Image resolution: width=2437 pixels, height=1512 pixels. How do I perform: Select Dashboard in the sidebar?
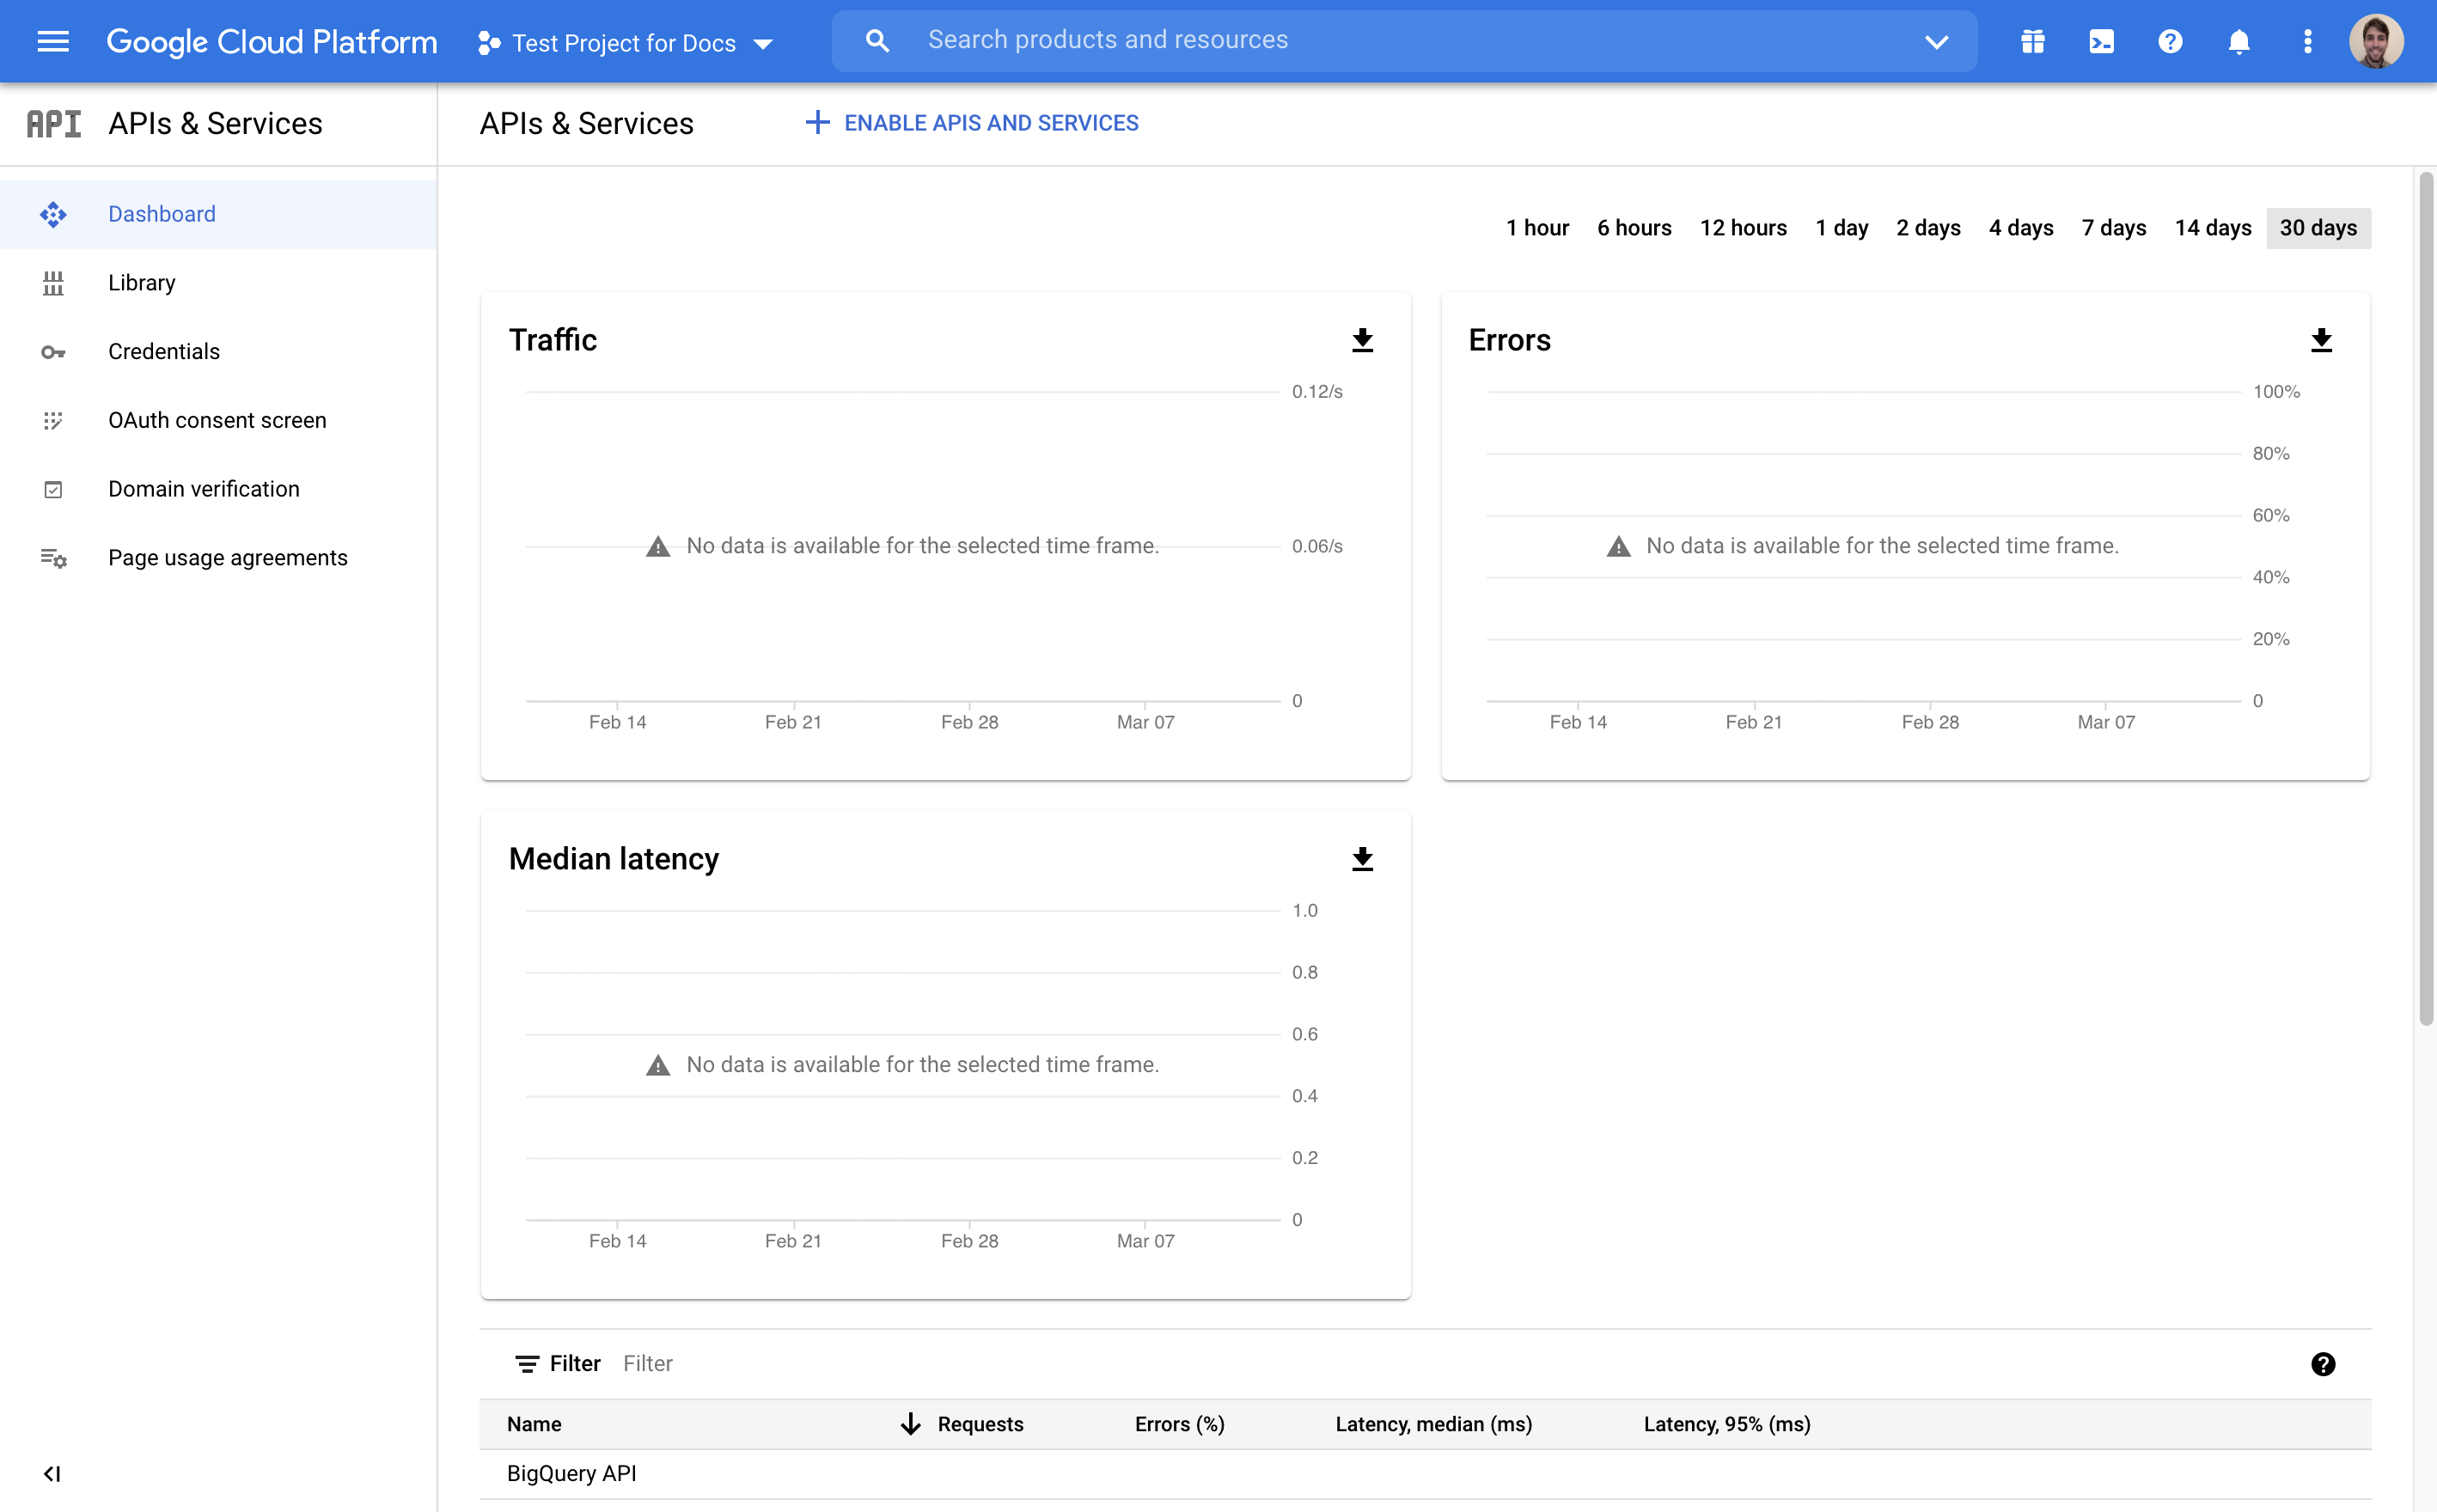coord(218,214)
